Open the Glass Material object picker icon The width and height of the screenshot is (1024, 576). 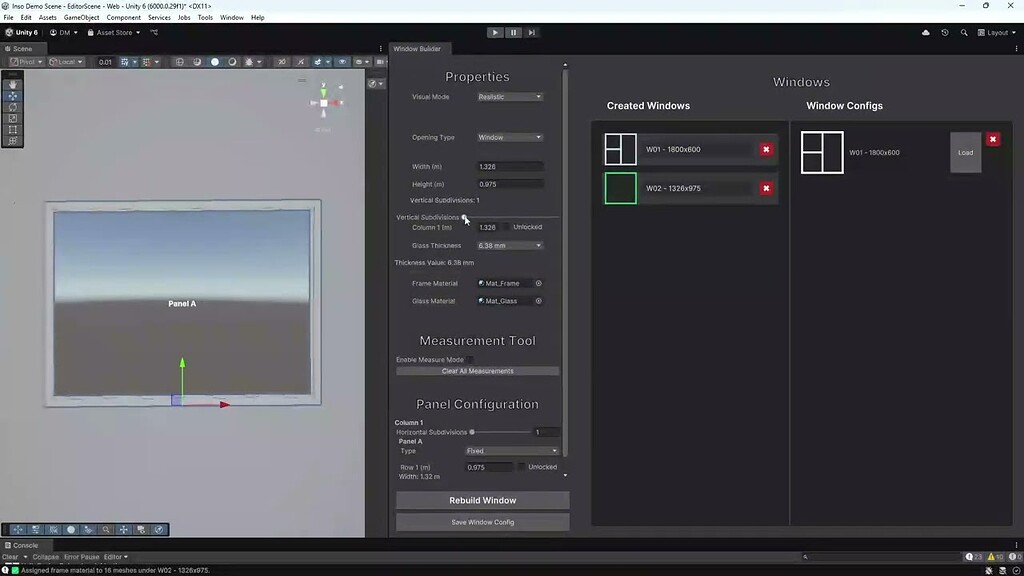click(538, 301)
